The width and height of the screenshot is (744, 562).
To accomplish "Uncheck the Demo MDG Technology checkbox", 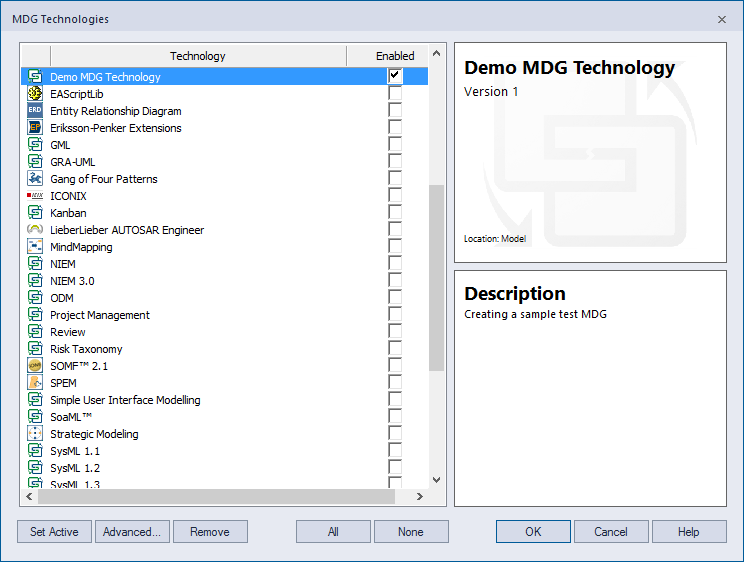I will point(395,76).
